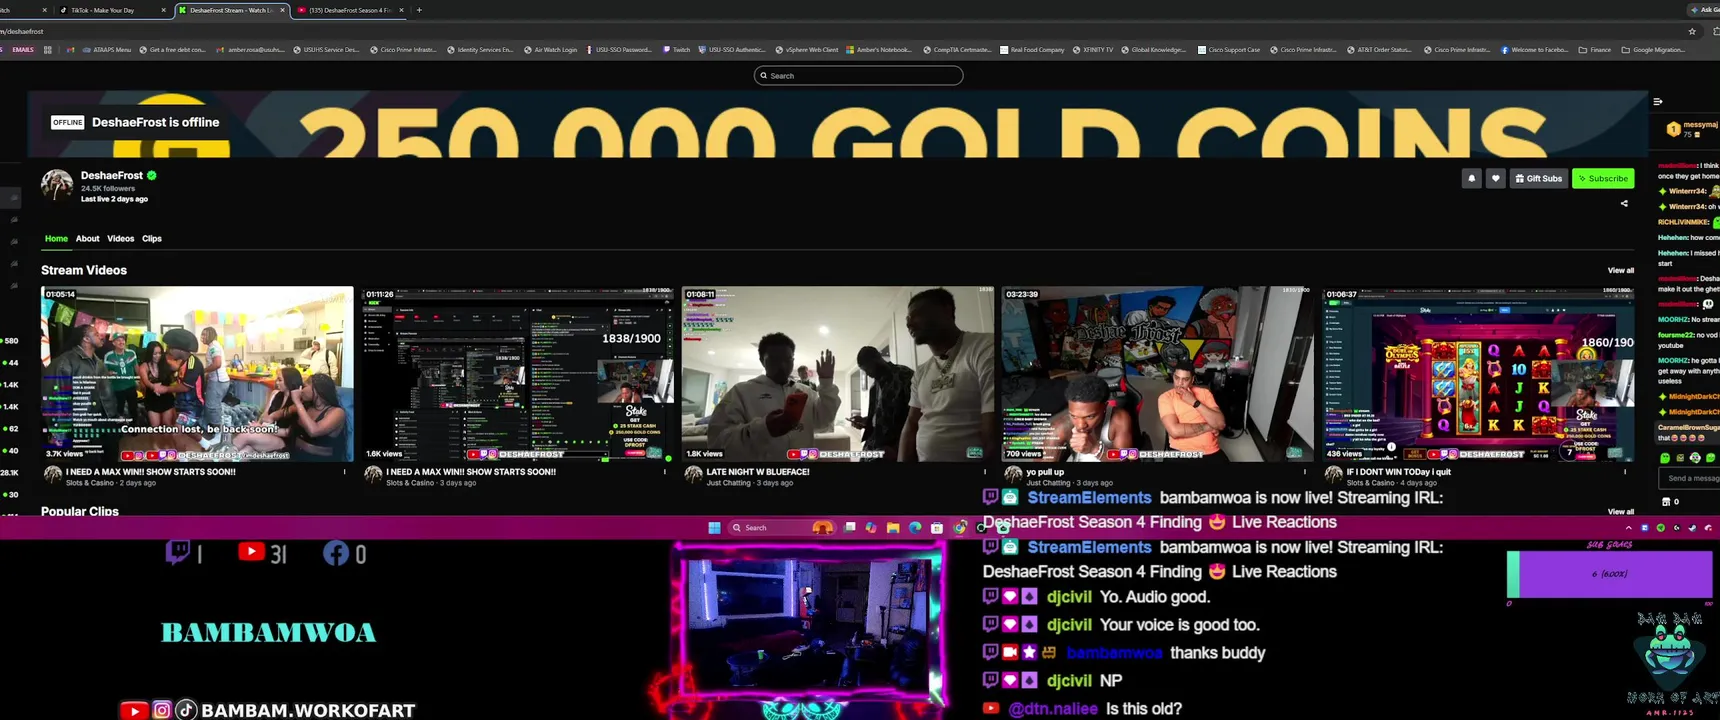Open the Gmail bookmark icon after the apps grid
1720x720 pixels.
coord(70,49)
